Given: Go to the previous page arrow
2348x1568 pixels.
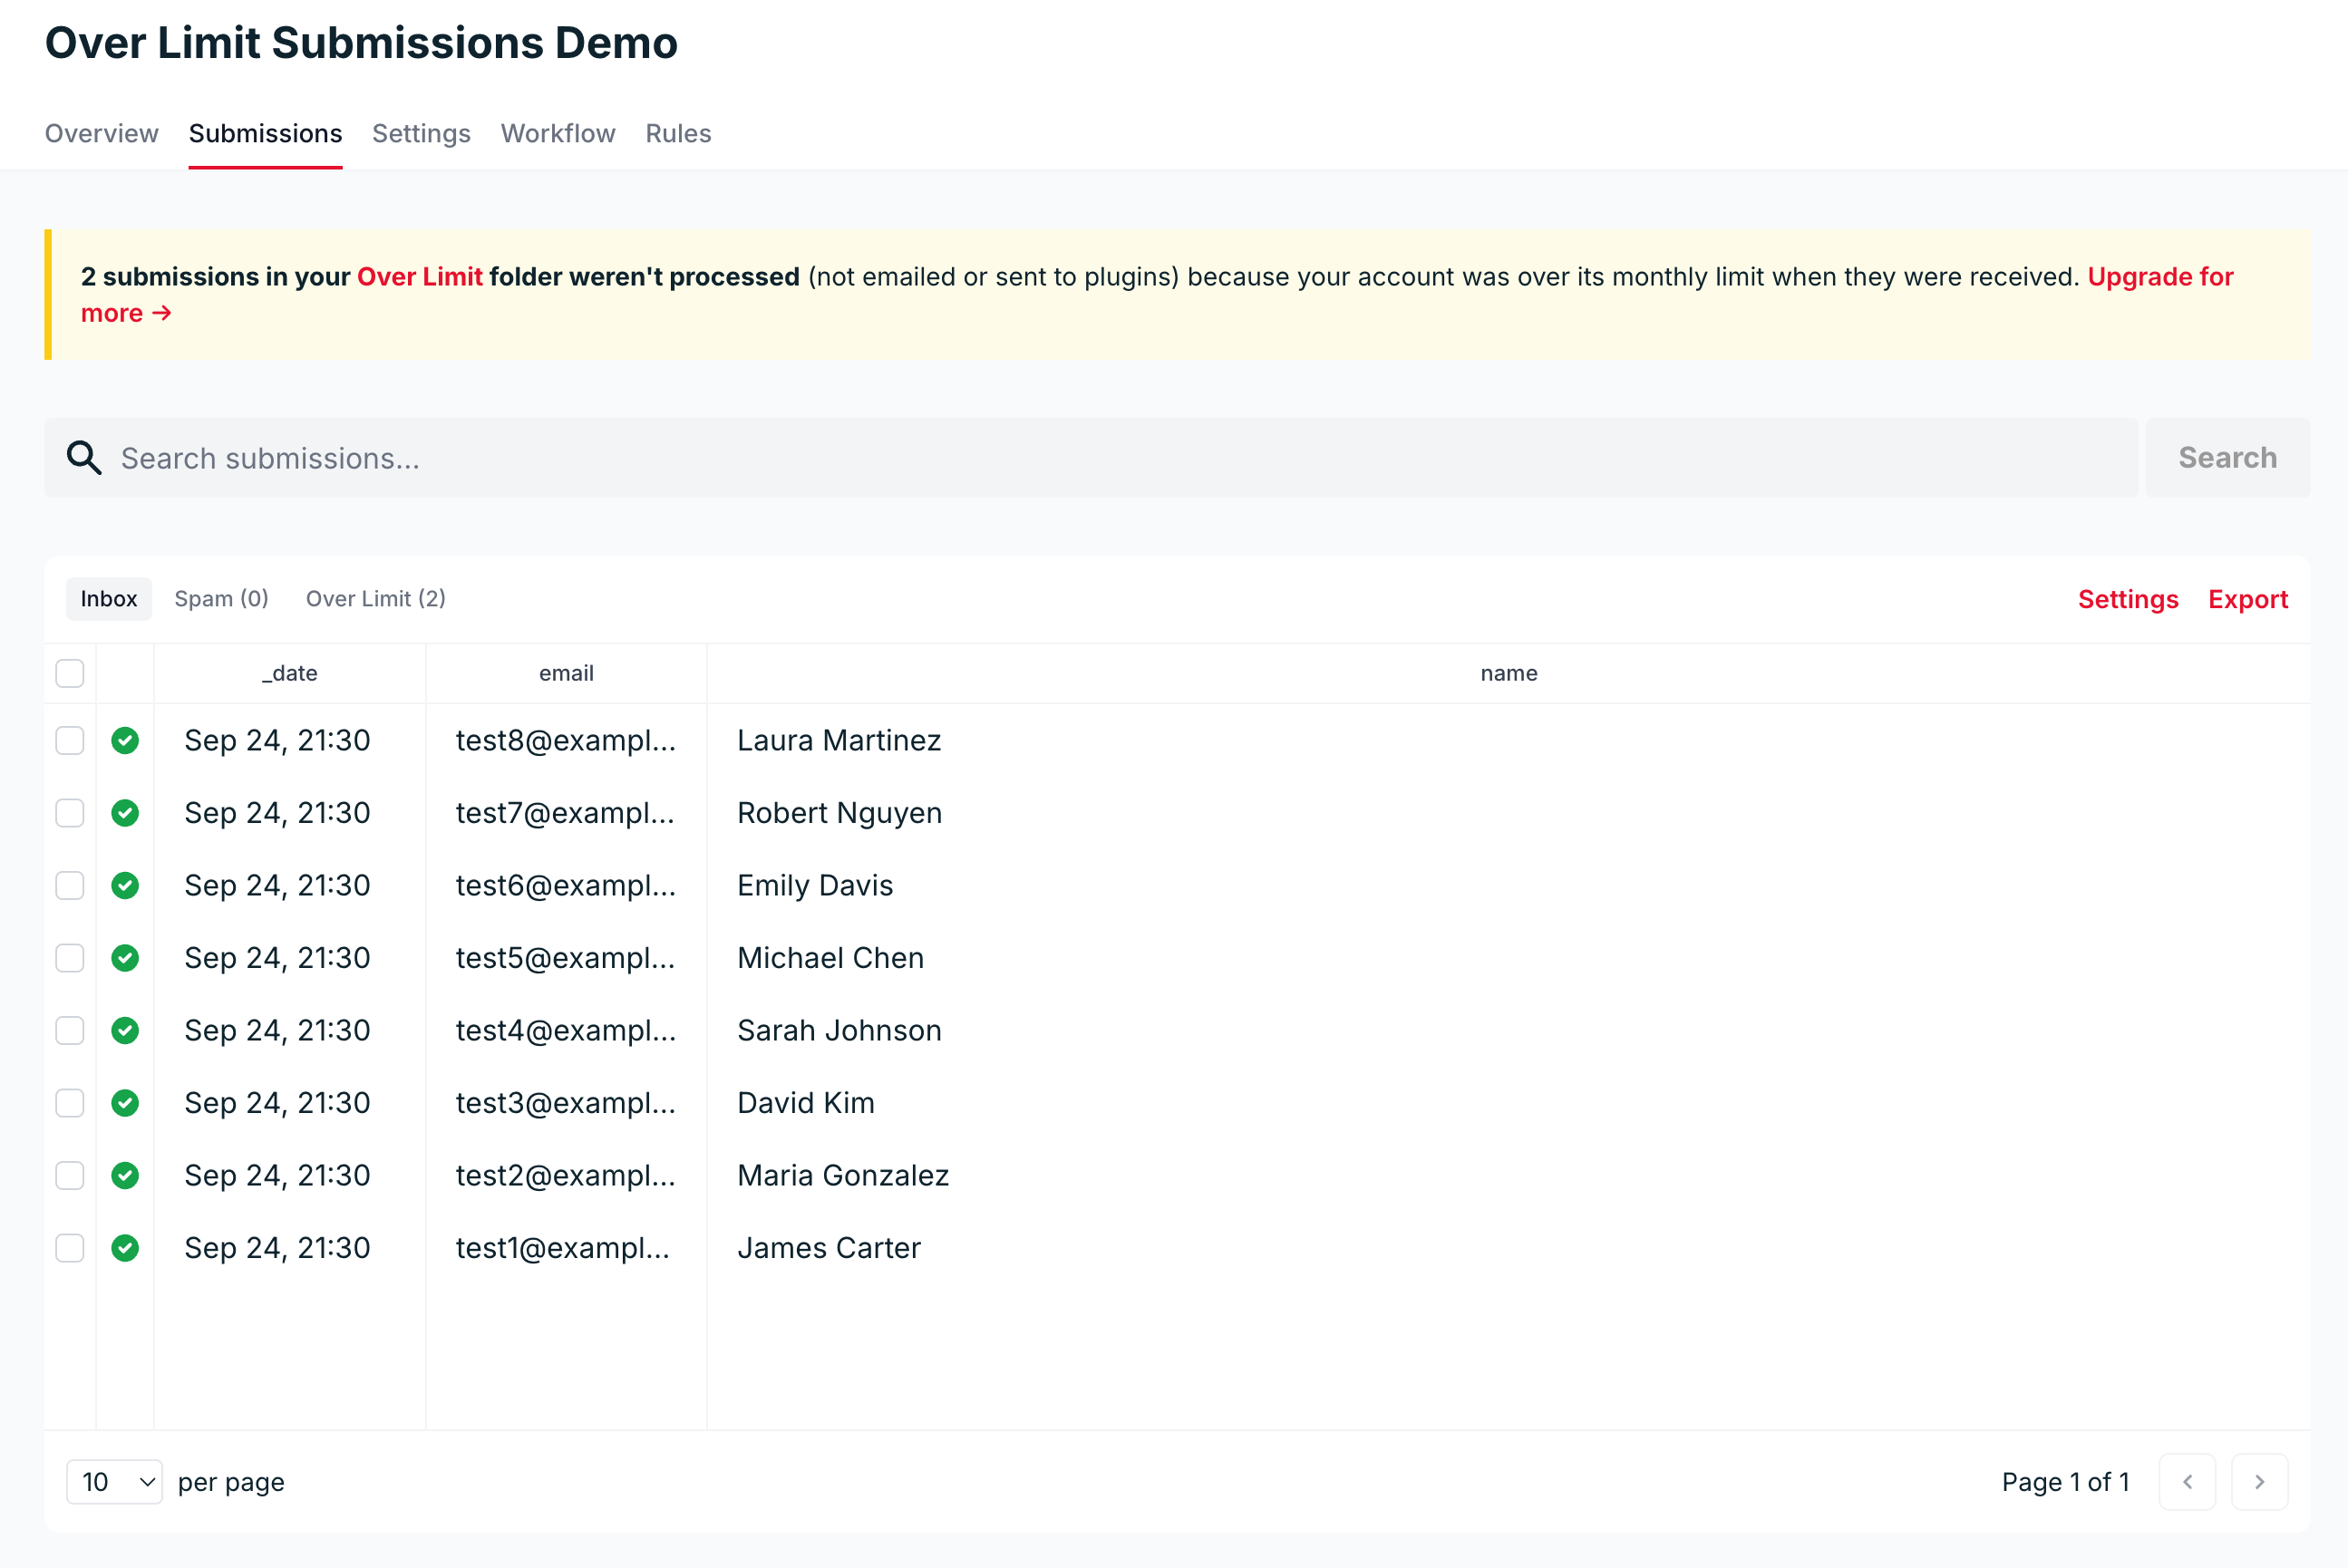Looking at the screenshot, I should (x=2187, y=1481).
